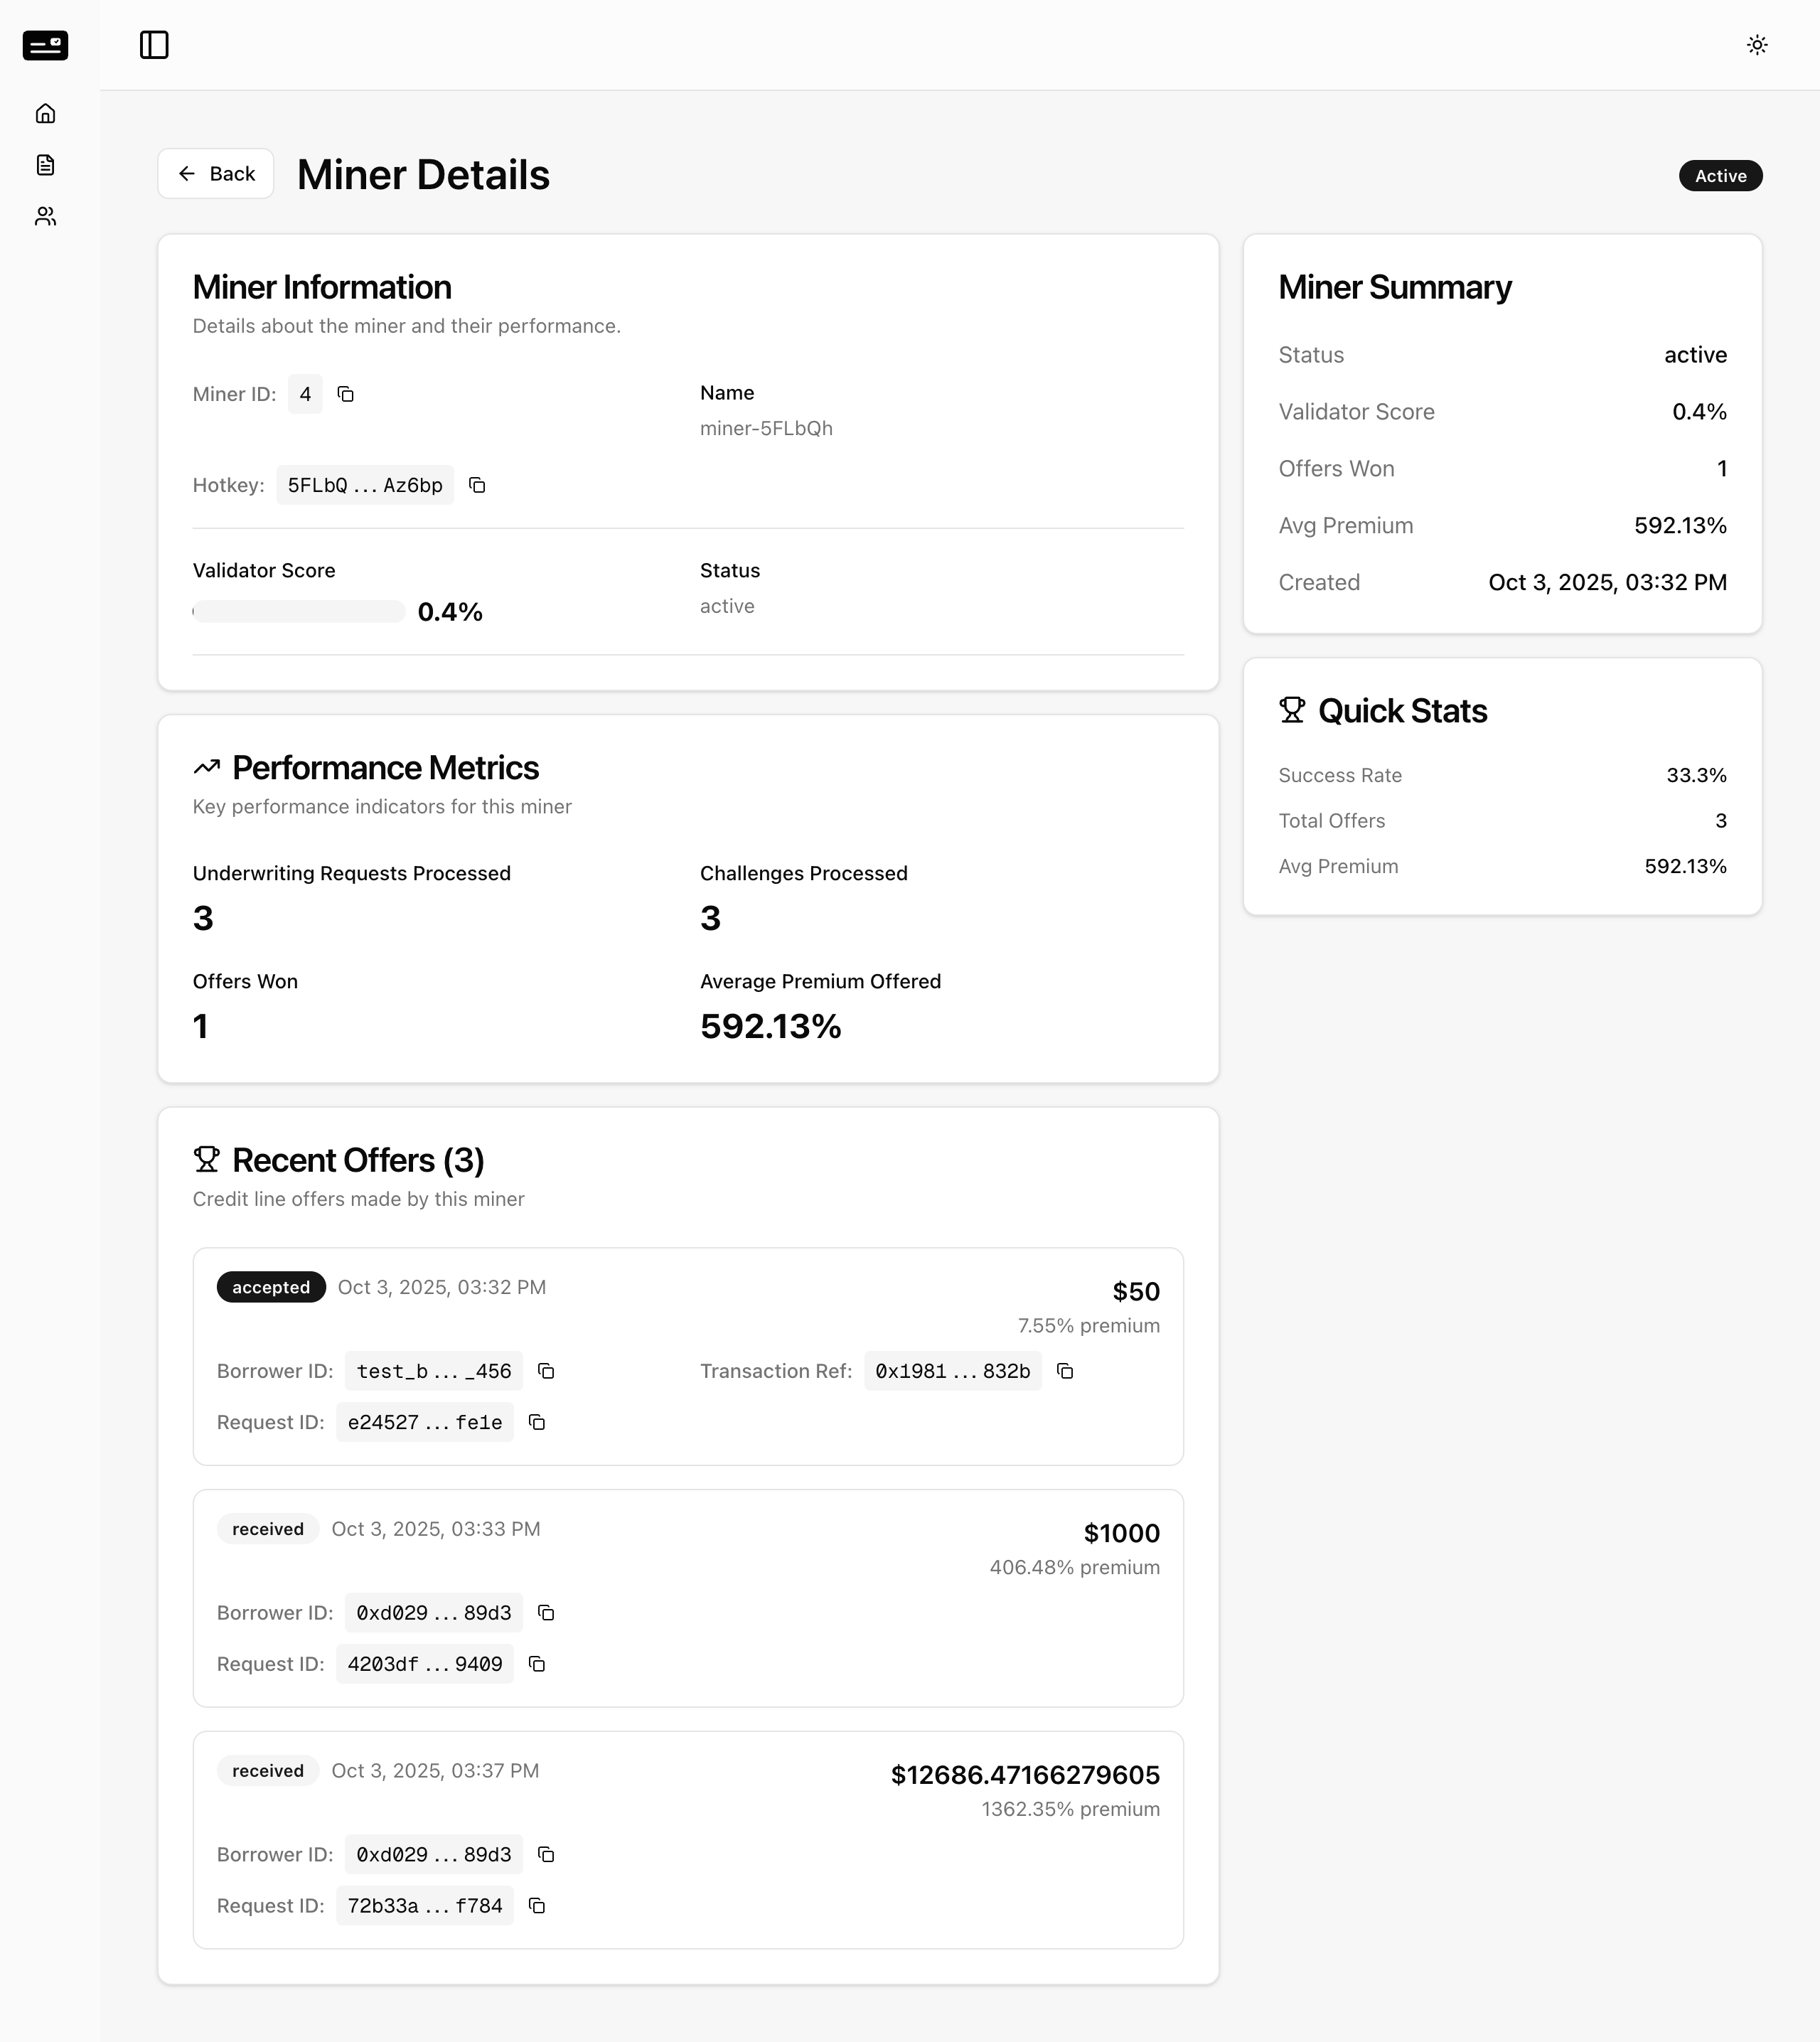
Task: Click the $12686.47166279605 amount
Action: 1025,1776
